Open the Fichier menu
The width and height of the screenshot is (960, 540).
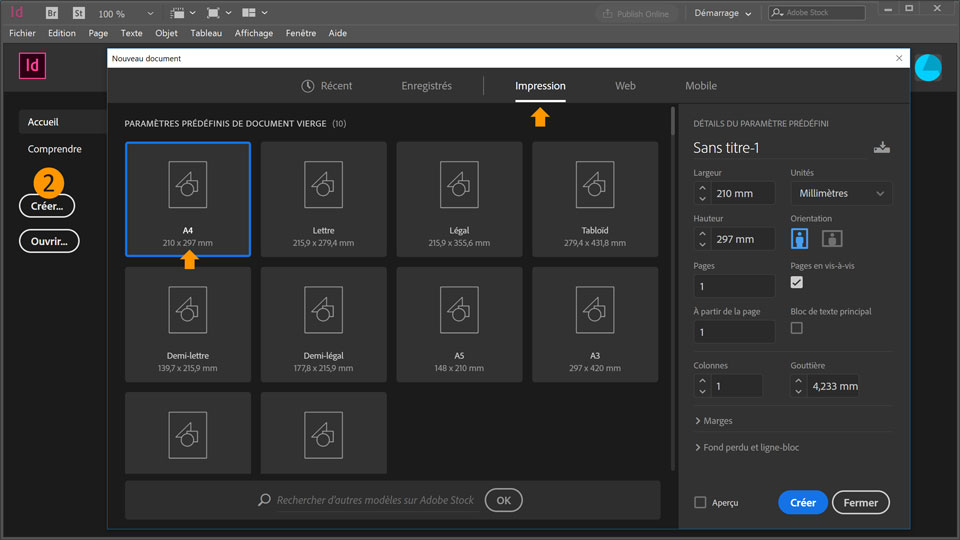(22, 33)
